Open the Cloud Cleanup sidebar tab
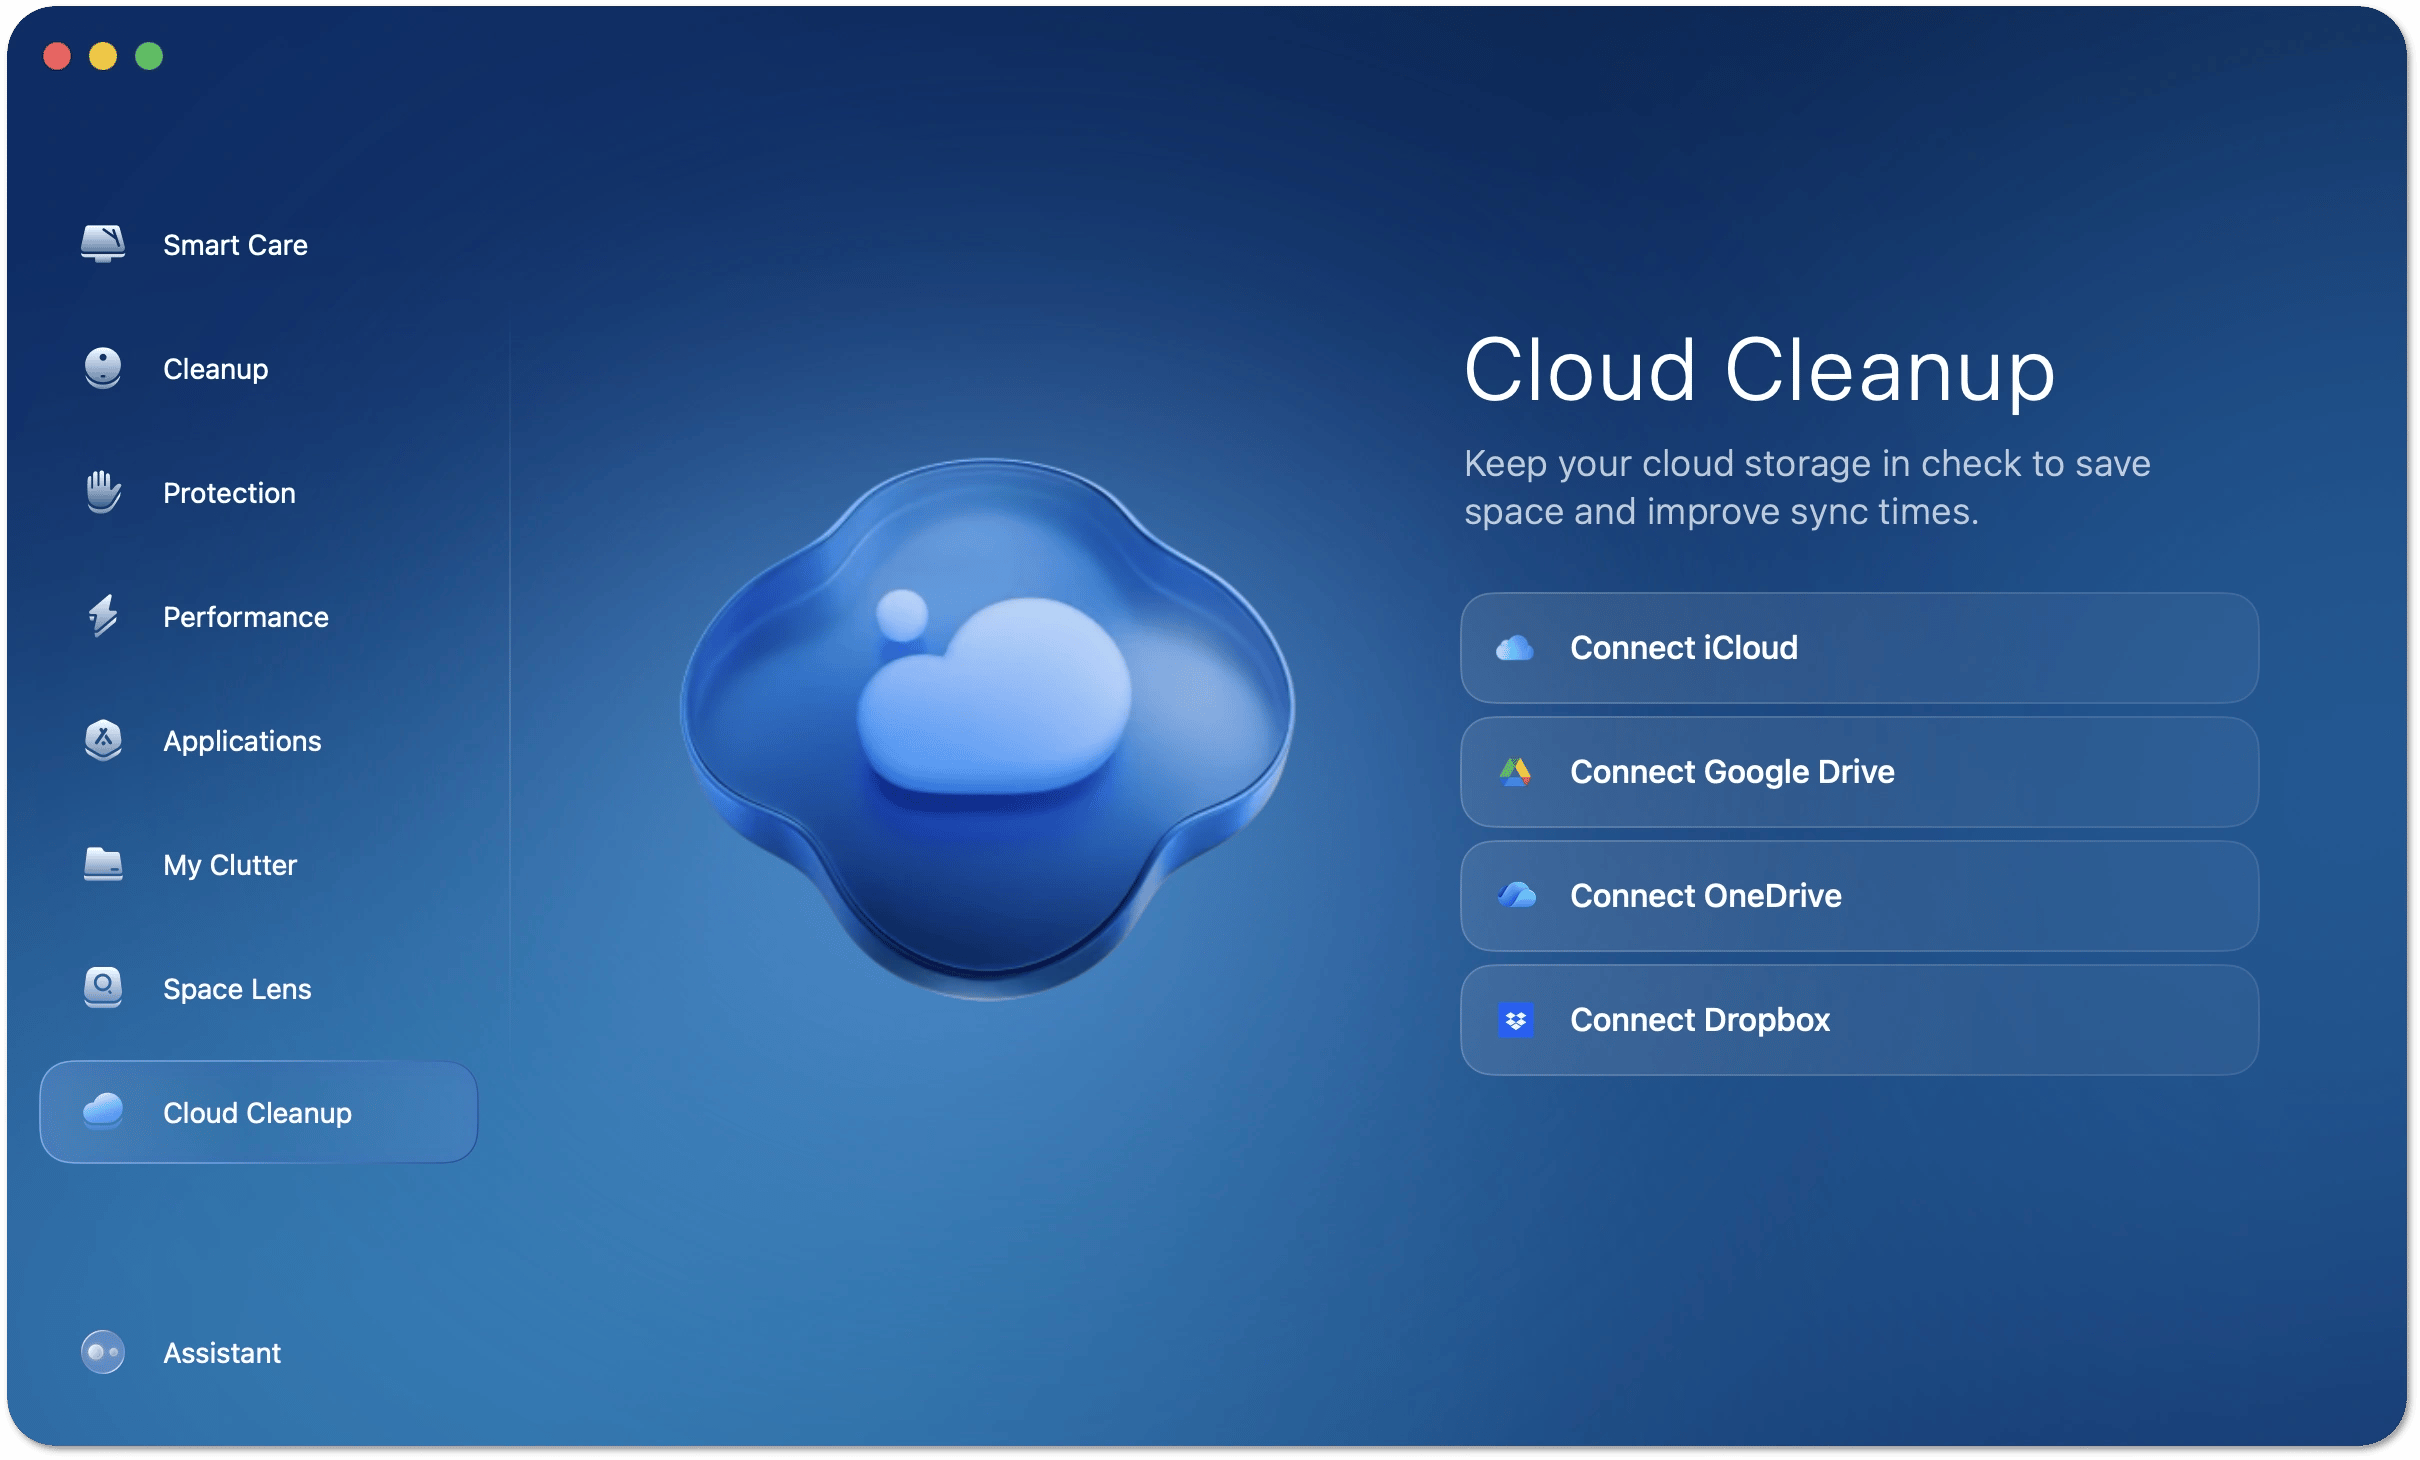Viewport: 2420px width, 1460px height. [258, 1112]
